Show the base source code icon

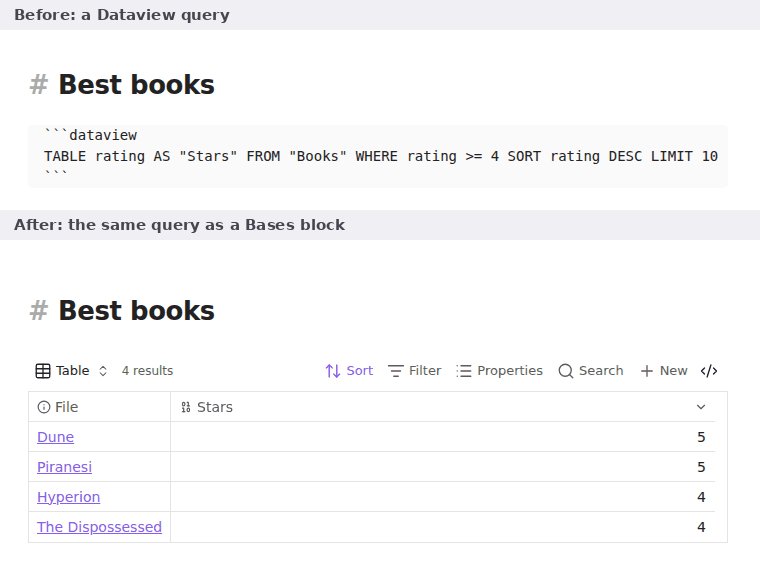pos(709,371)
